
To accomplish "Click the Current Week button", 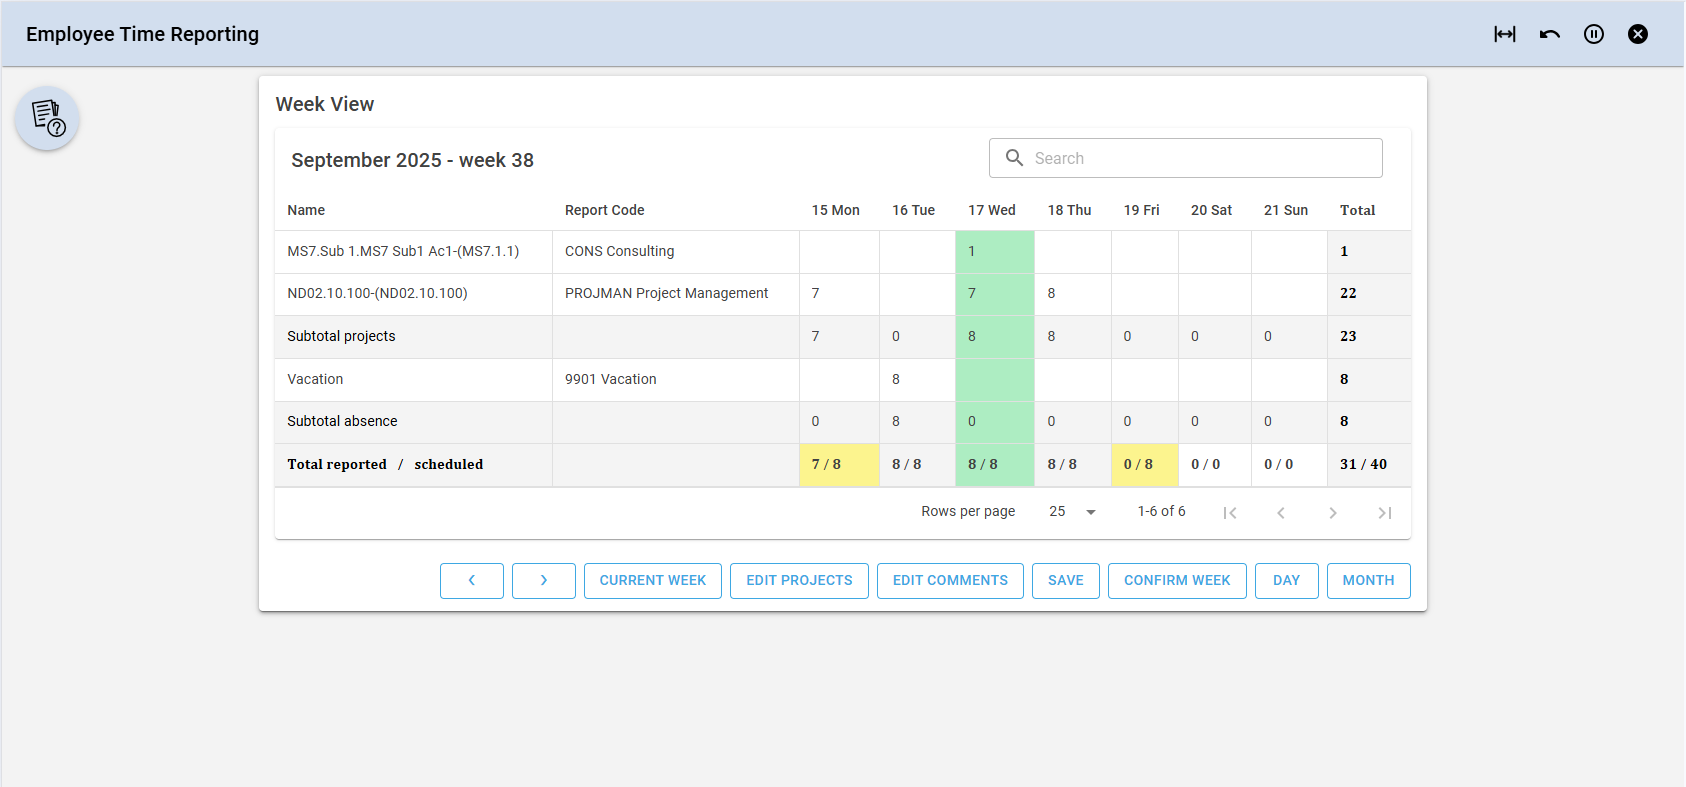I will pyautogui.click(x=653, y=581).
